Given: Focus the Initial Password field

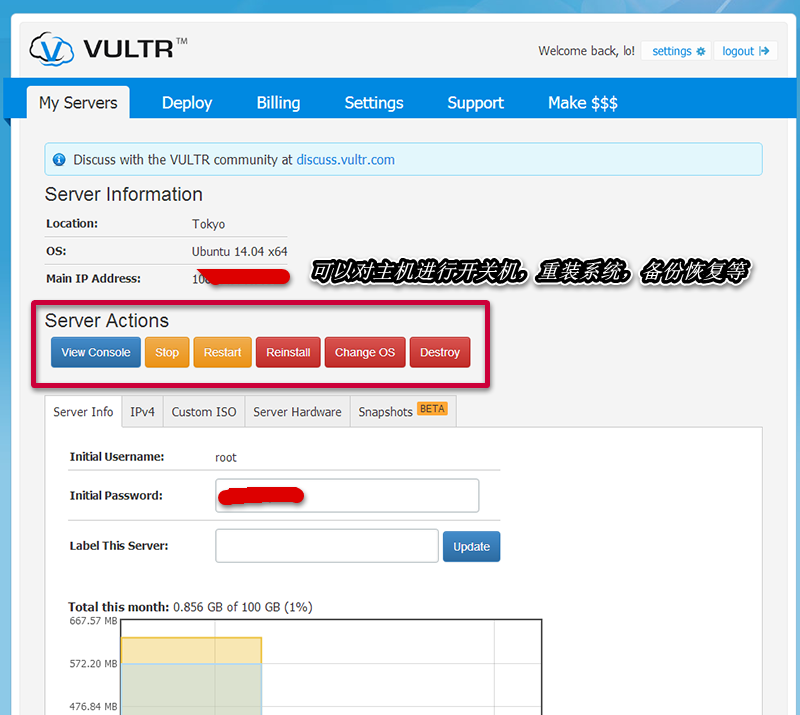Looking at the screenshot, I should 347,496.
